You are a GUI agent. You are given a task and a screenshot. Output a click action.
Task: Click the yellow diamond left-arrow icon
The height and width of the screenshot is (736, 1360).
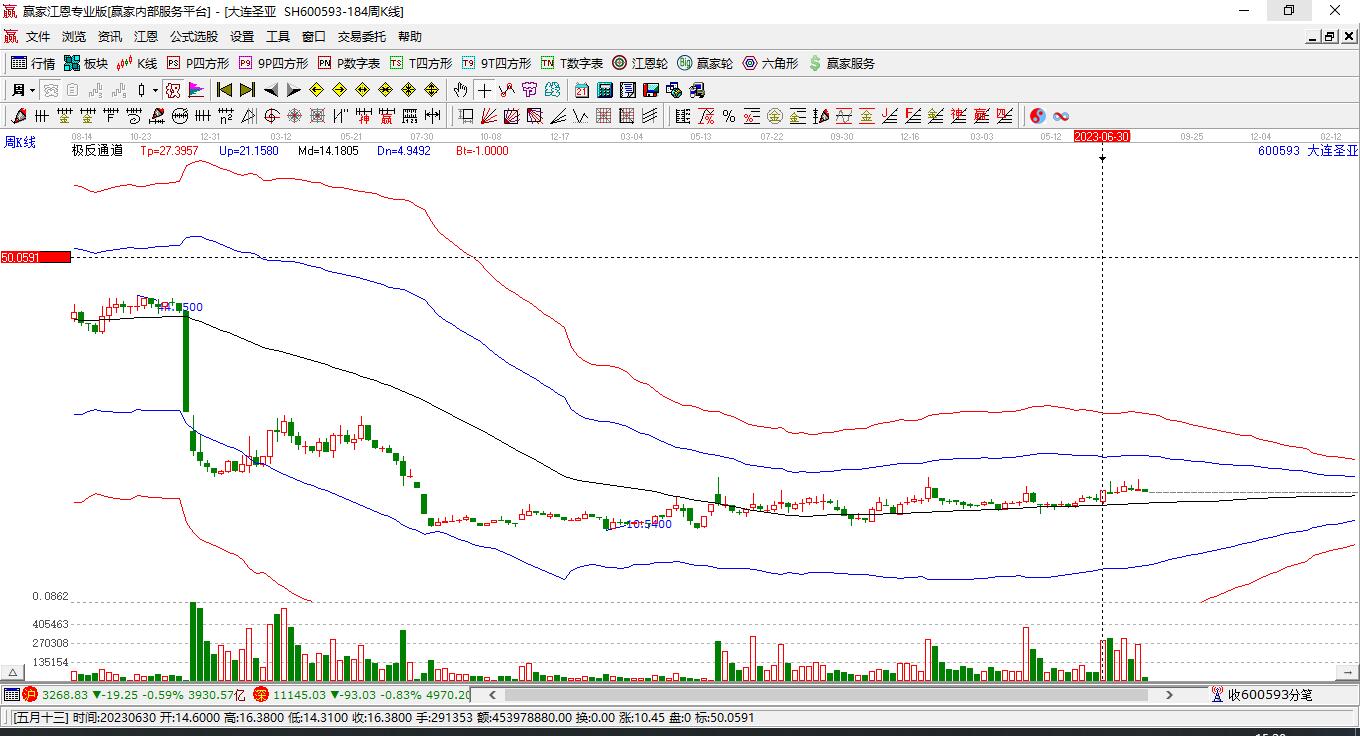pos(316,90)
